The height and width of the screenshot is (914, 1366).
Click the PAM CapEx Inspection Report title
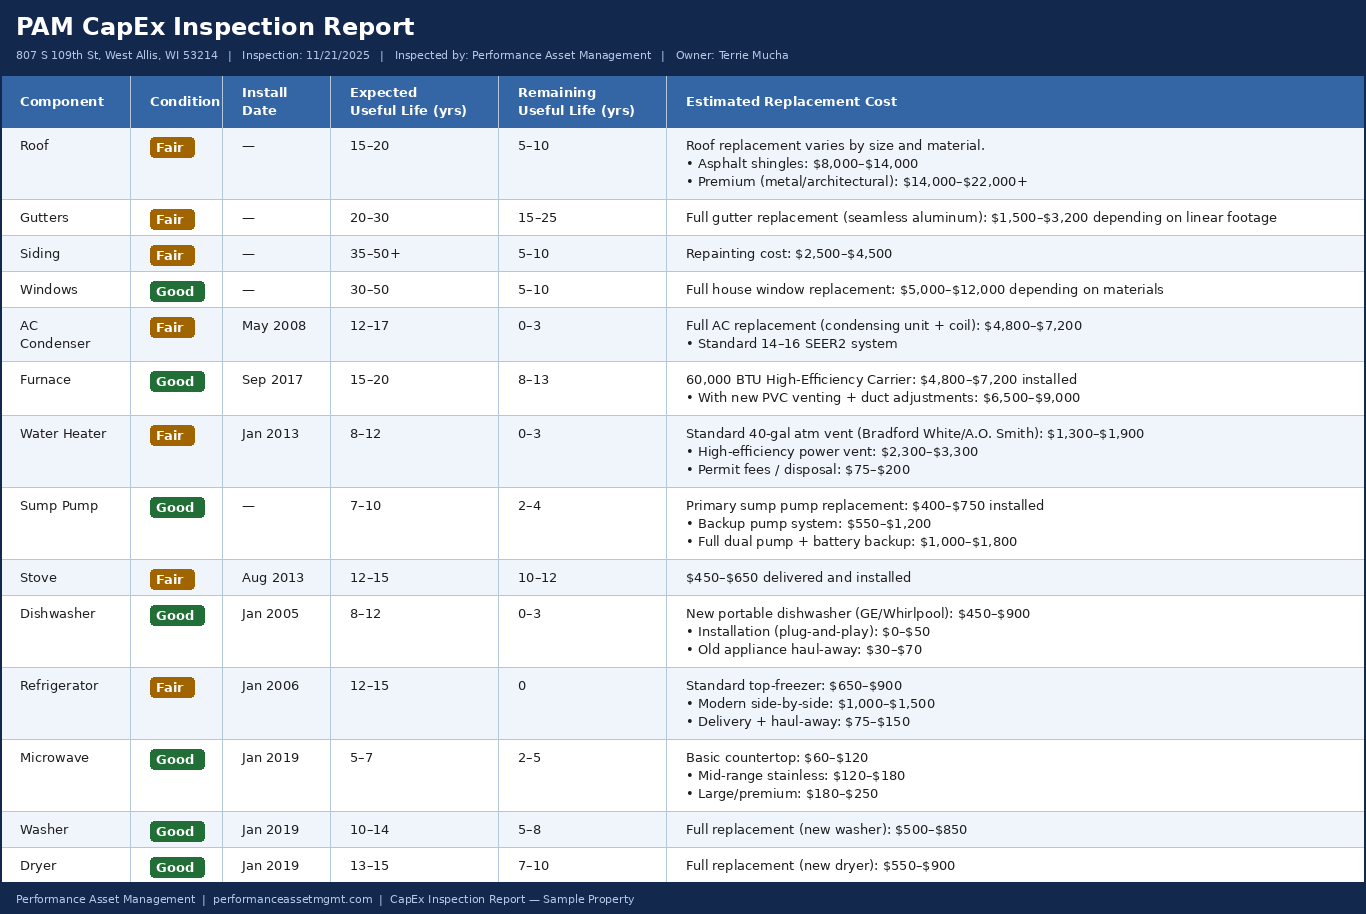(x=215, y=28)
